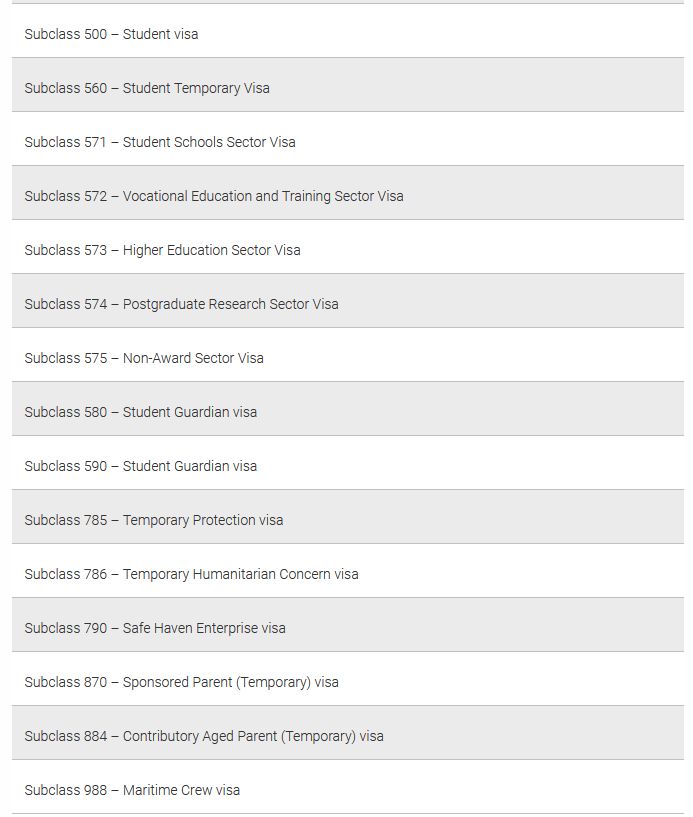Expand the Subclass 500 Student visa row
This screenshot has height=817, width=693.
[x=348, y=31]
